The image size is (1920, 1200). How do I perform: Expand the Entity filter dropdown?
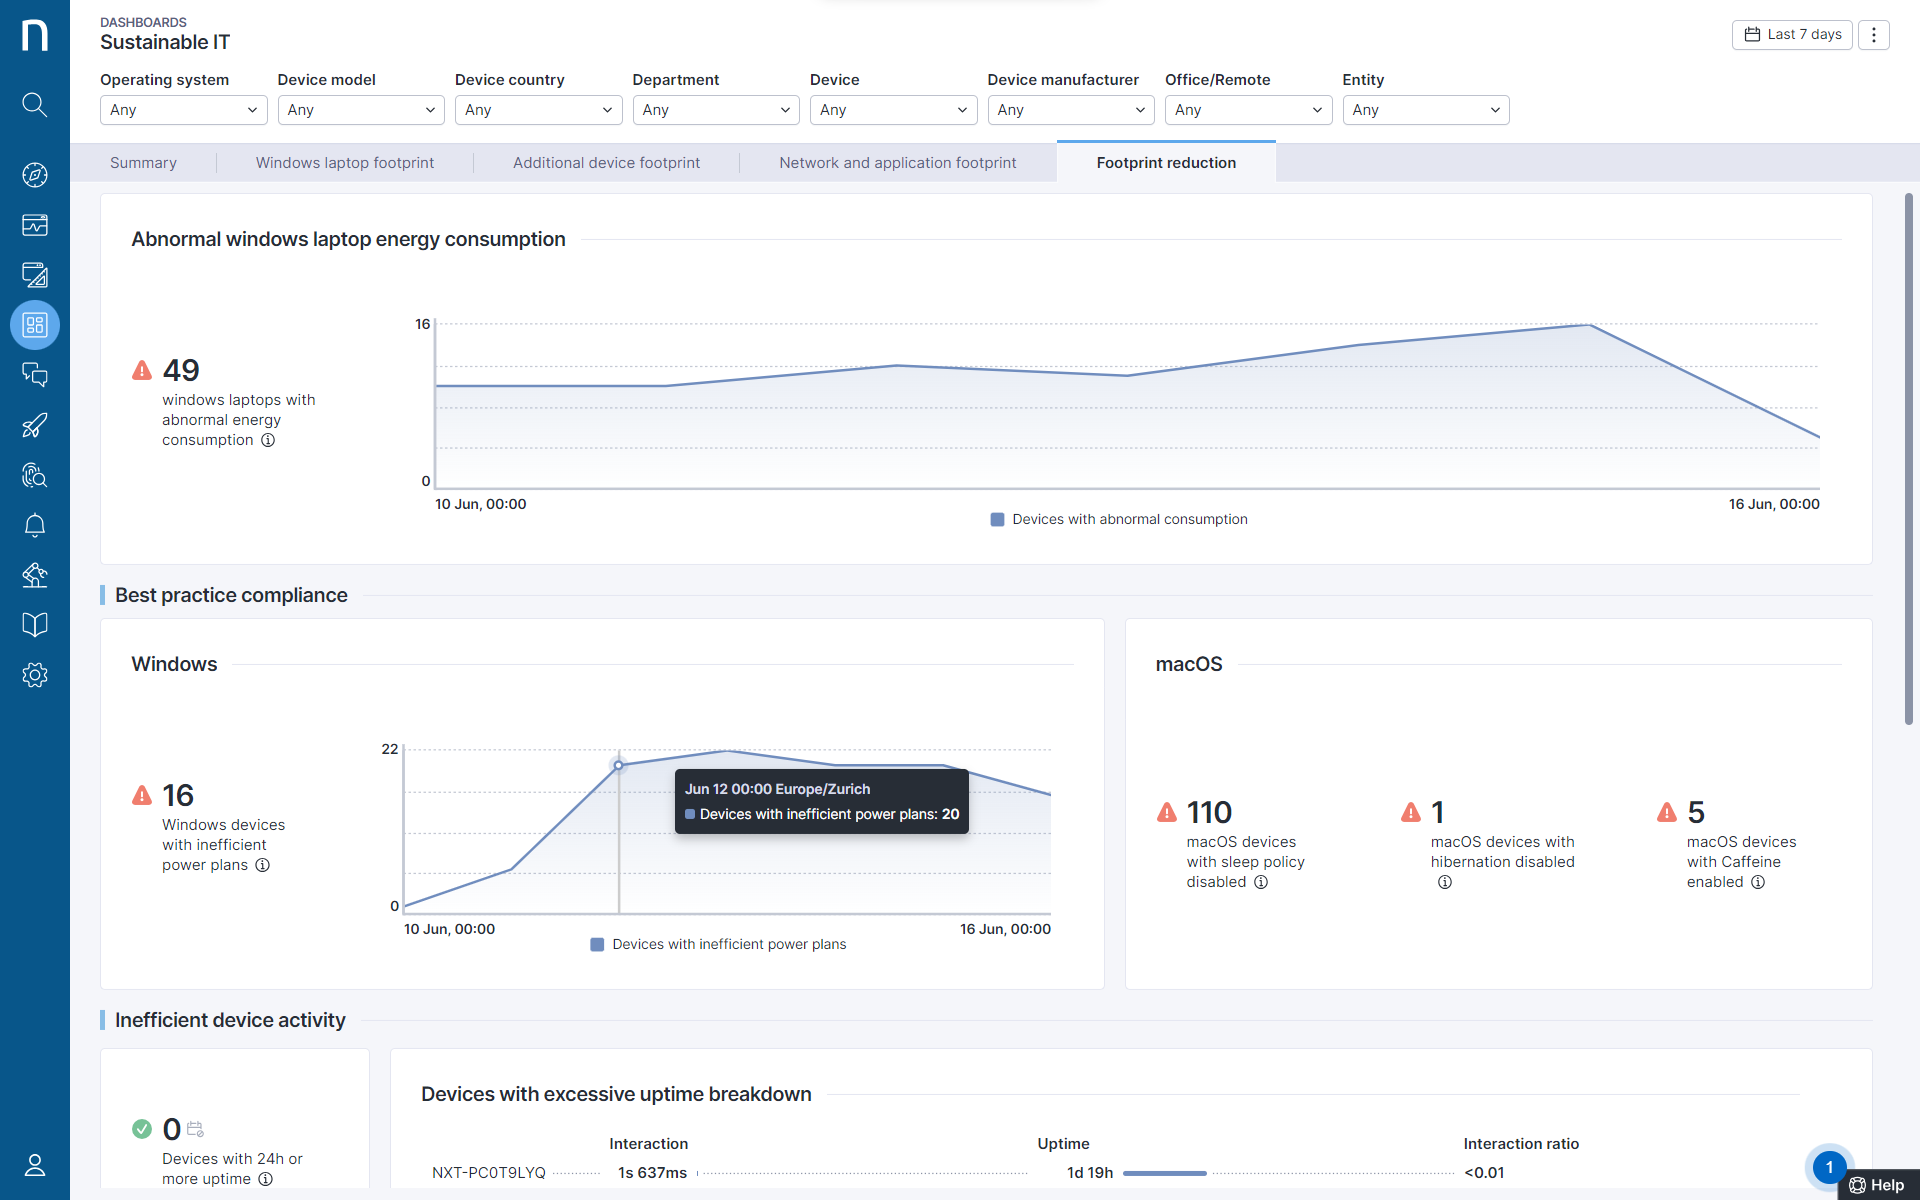1425,110
